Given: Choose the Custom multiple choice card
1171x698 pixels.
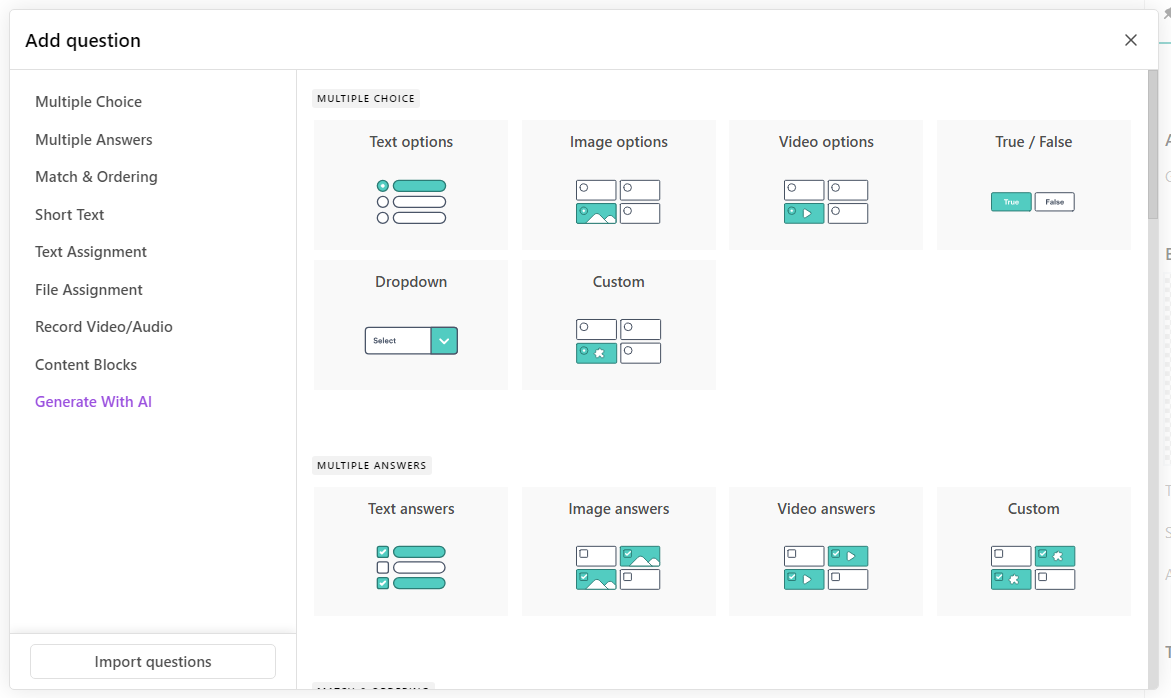Looking at the screenshot, I should [618, 325].
